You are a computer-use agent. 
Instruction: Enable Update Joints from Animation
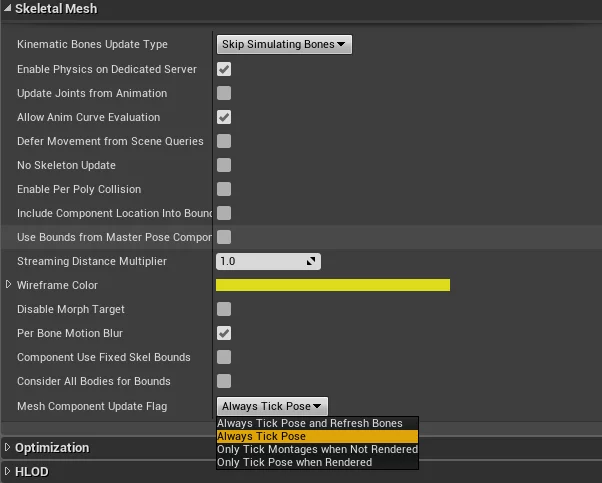[225, 93]
